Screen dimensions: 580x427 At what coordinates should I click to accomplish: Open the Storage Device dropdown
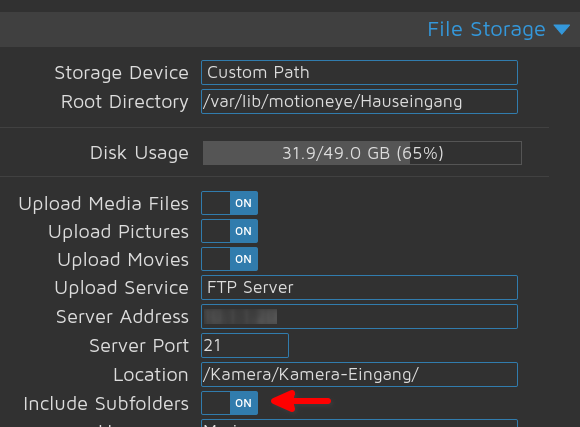[x=359, y=73]
